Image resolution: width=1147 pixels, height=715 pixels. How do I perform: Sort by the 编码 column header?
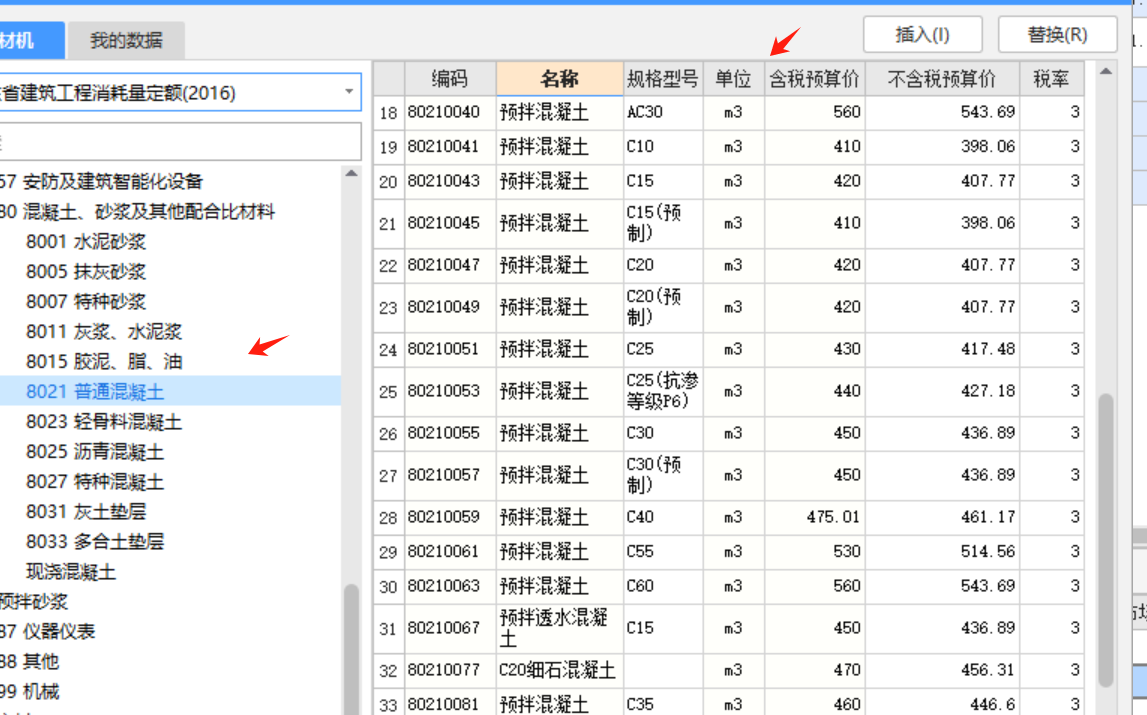(x=450, y=78)
